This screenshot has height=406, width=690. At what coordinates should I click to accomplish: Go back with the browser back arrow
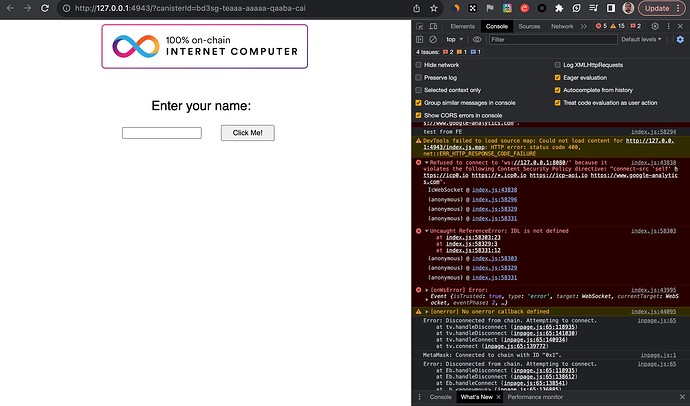tap(10, 8)
